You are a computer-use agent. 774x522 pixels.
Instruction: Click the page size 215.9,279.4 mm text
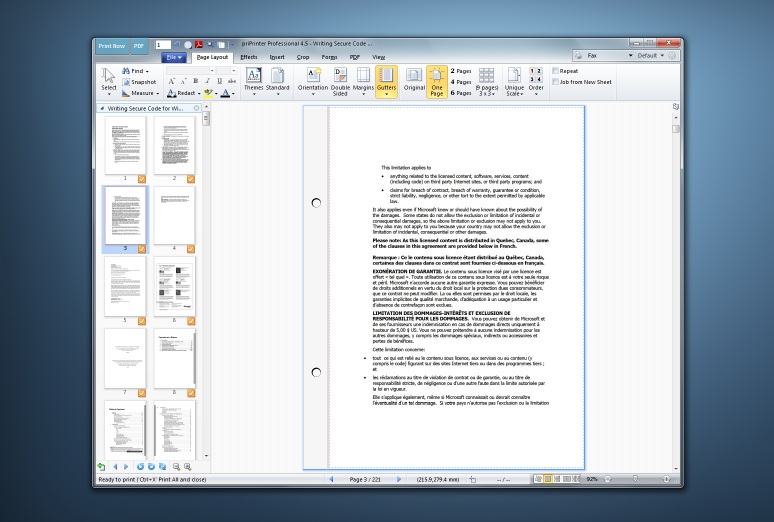point(438,480)
